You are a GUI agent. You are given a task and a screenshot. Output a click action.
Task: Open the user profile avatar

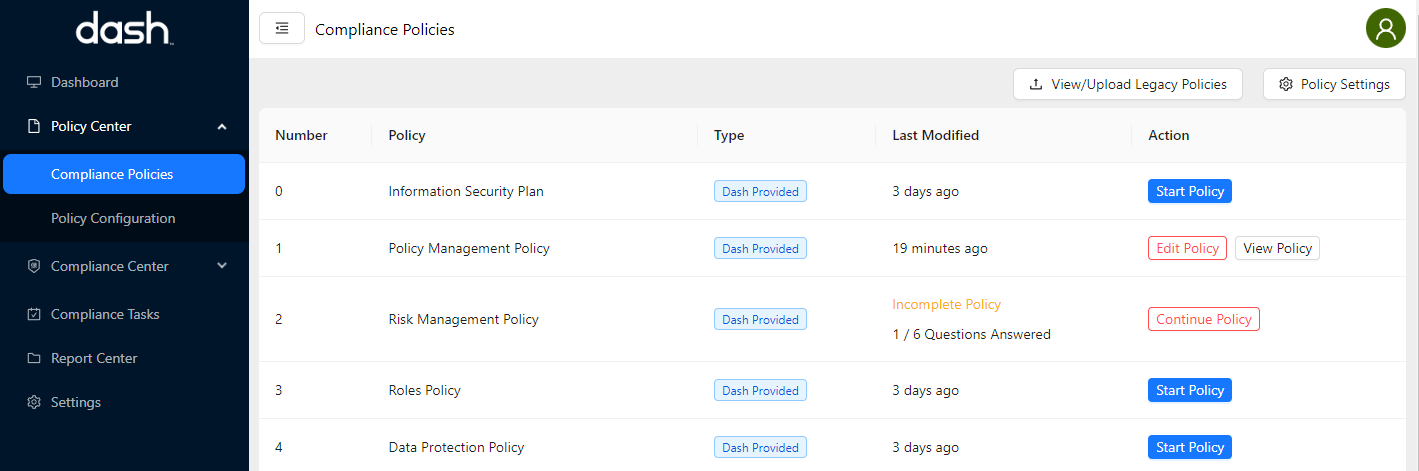pyautogui.click(x=1385, y=28)
